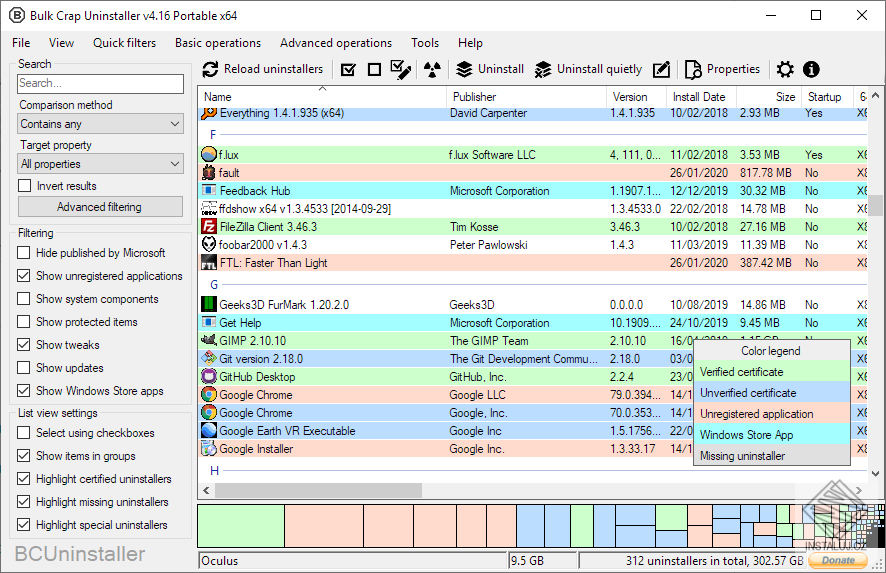Open settings via the gear icon
This screenshot has width=886, height=573.
(x=785, y=70)
